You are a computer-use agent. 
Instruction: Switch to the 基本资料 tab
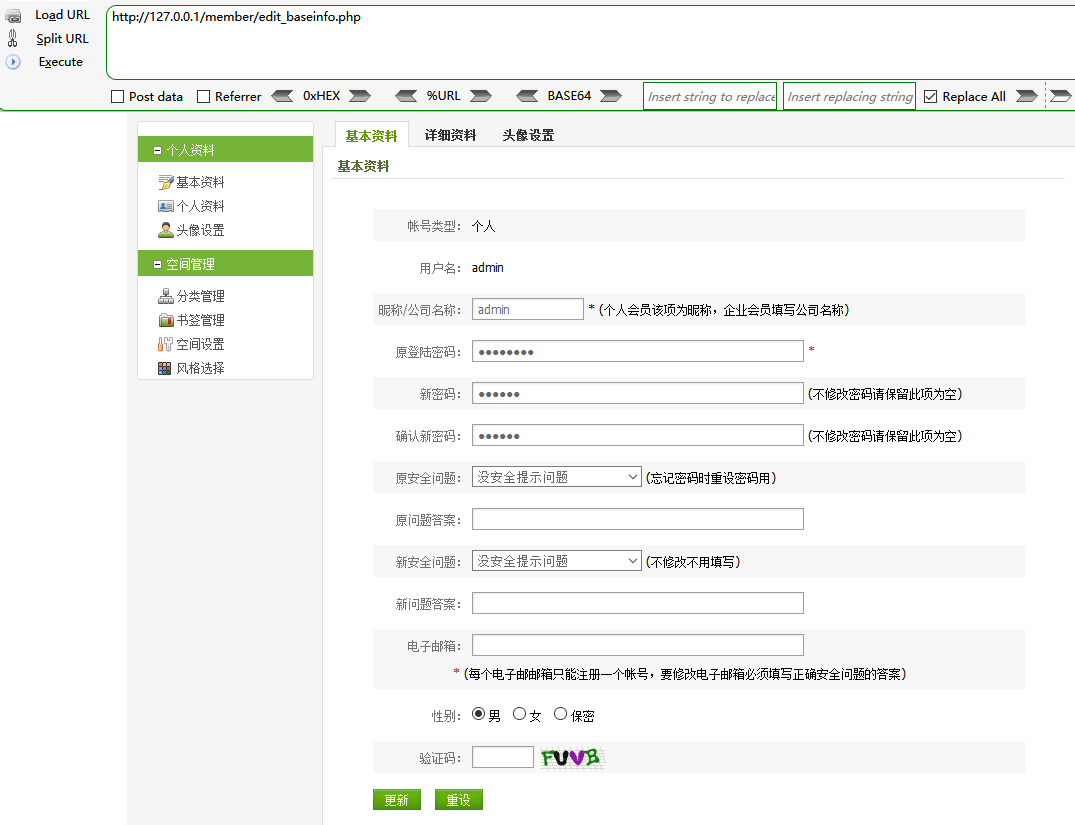coord(371,136)
